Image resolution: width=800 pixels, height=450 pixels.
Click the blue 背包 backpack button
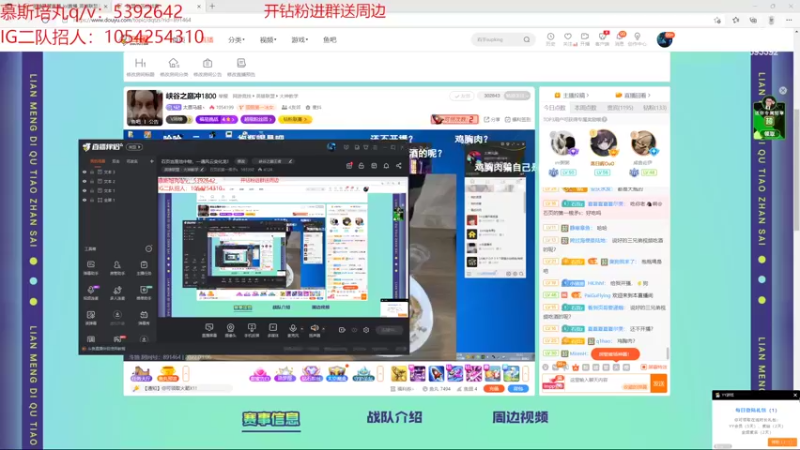click(x=518, y=389)
